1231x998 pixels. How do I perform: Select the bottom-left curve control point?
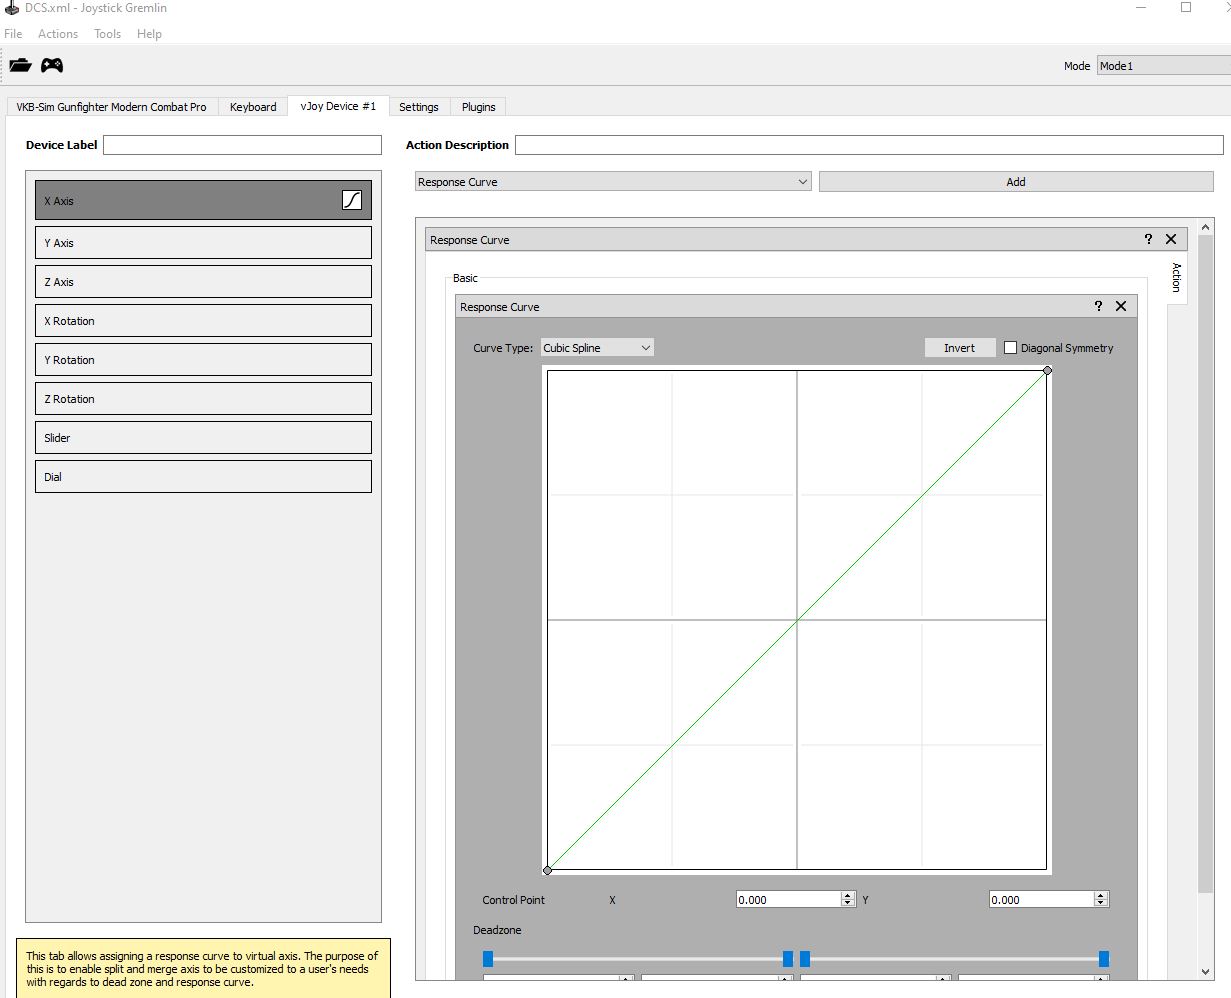point(547,870)
